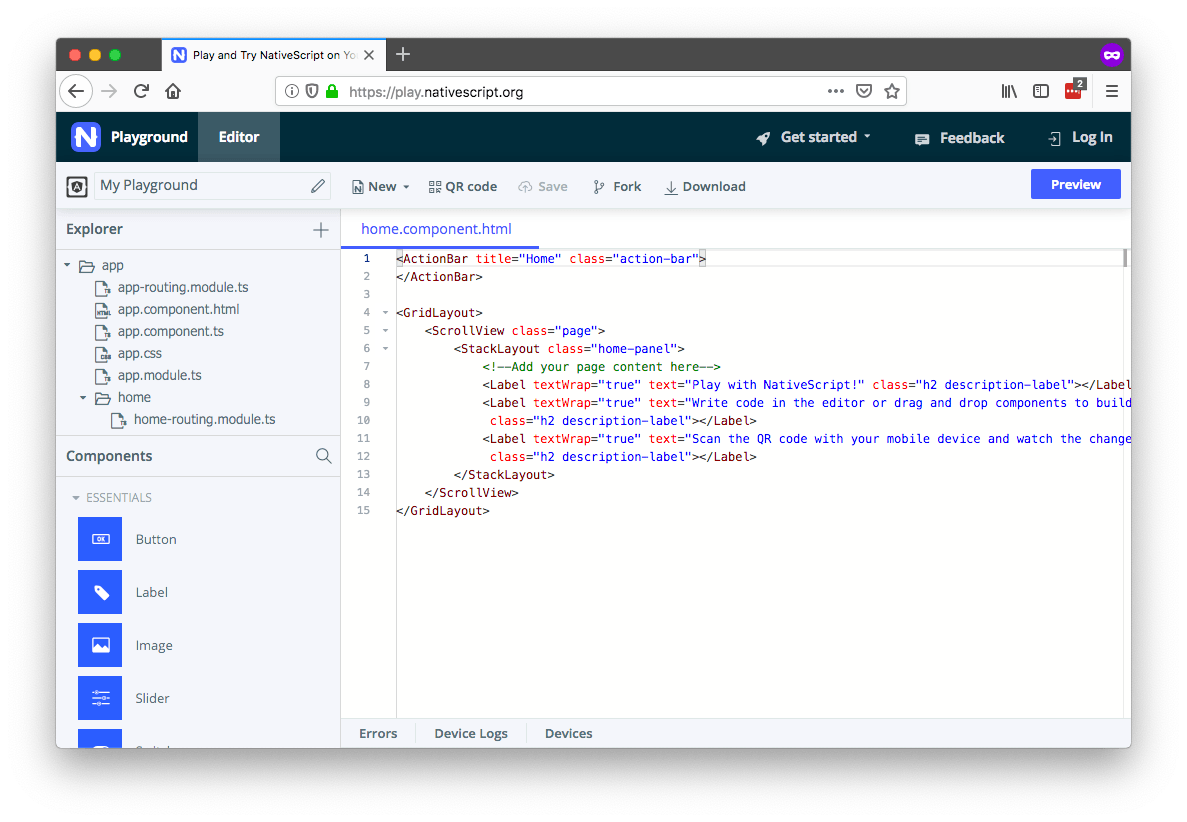Open the QR code option
Screen dimensions: 1187x822
pyautogui.click(x=462, y=187)
